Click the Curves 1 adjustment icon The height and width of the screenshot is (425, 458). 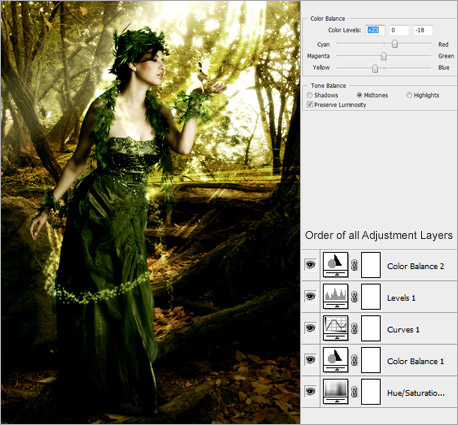(336, 328)
